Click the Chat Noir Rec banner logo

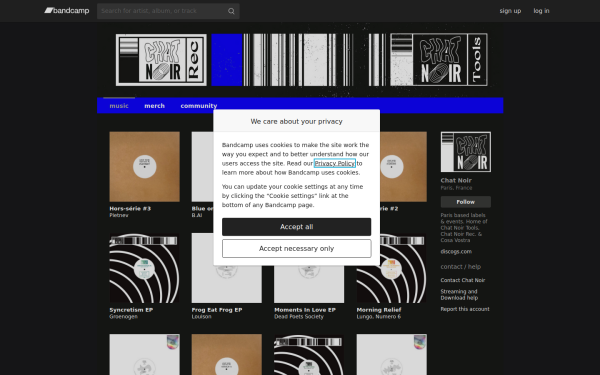pos(161,60)
